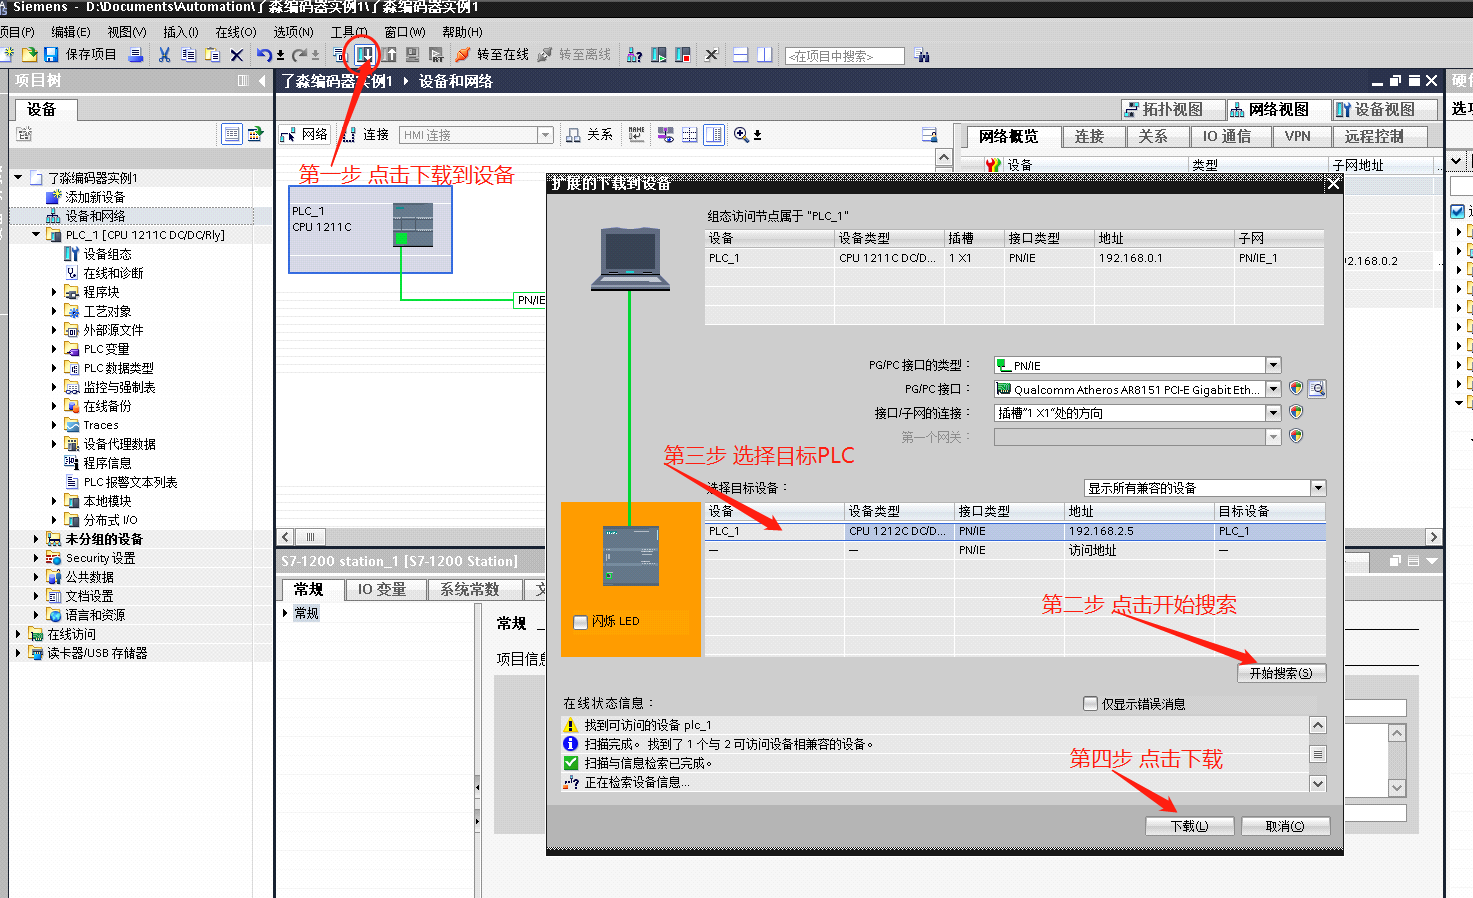The height and width of the screenshot is (898, 1473).
Task: Click the split editor vertically icon
Action: [x=765, y=55]
